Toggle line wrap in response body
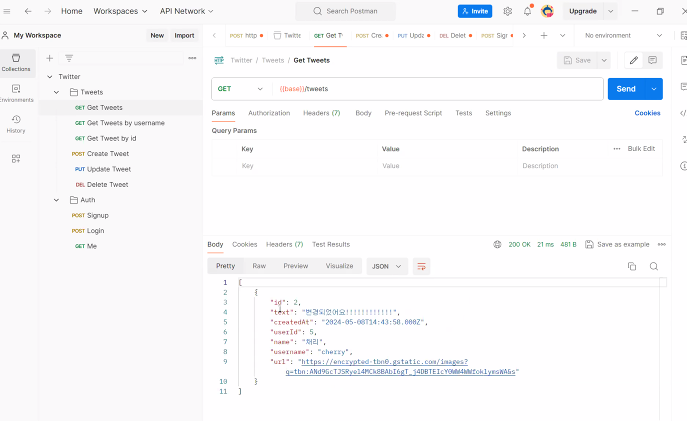The width and height of the screenshot is (687, 421). [x=421, y=266]
